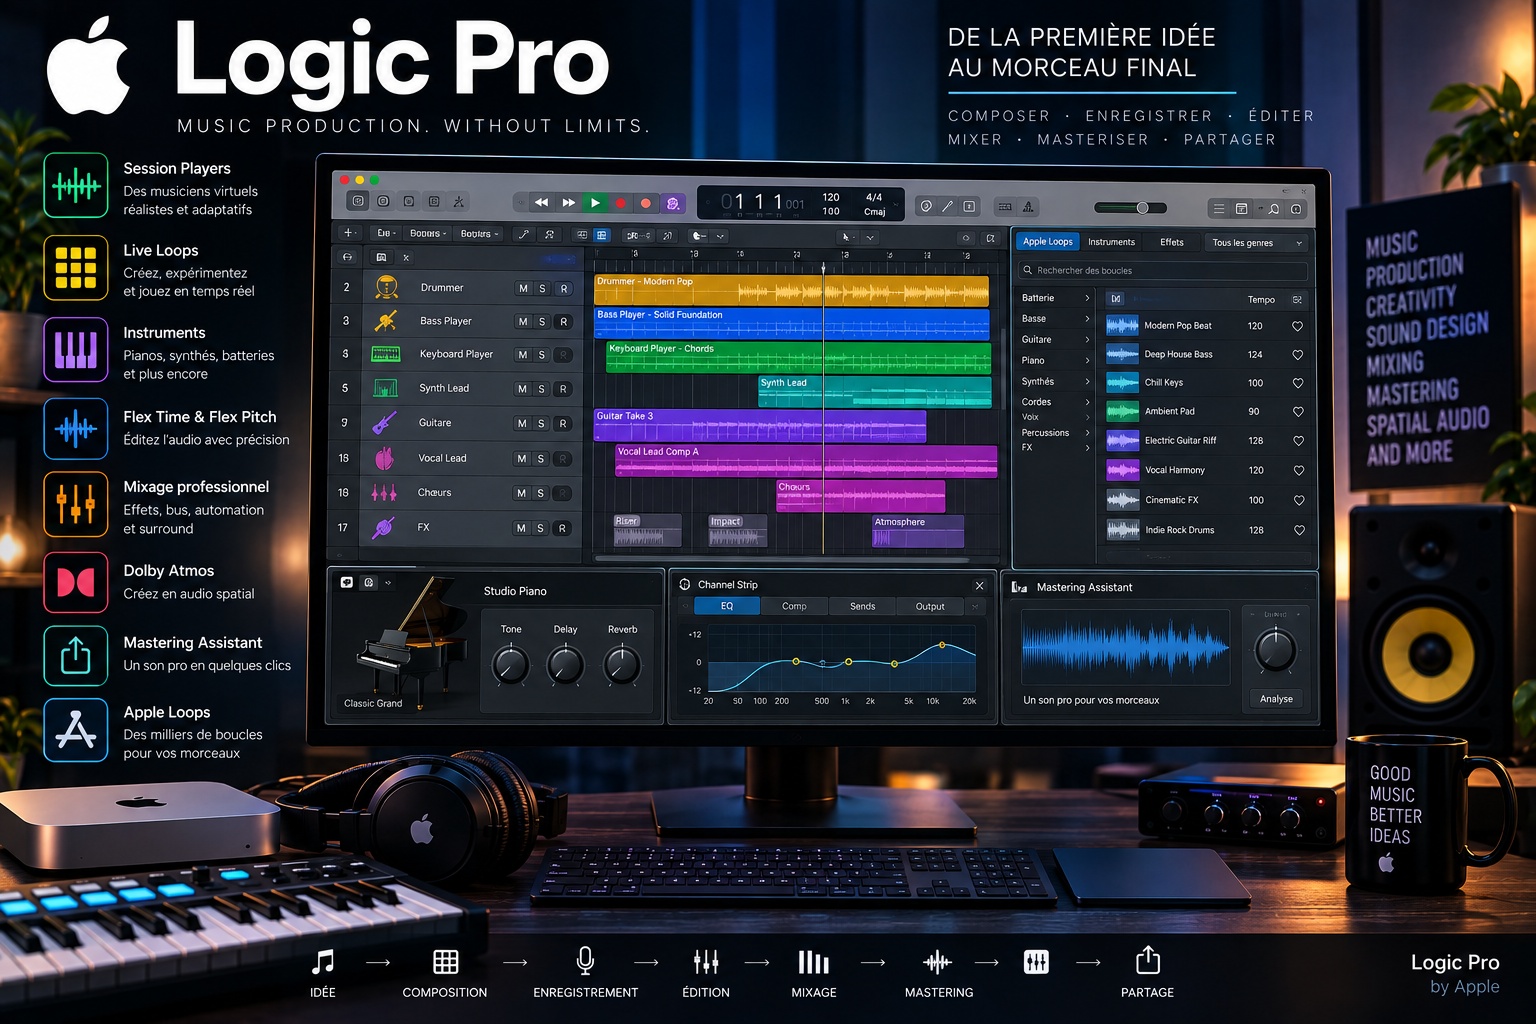The image size is (1536, 1024).
Task: Record-enable the Drummer track
Action: pyautogui.click(x=564, y=288)
